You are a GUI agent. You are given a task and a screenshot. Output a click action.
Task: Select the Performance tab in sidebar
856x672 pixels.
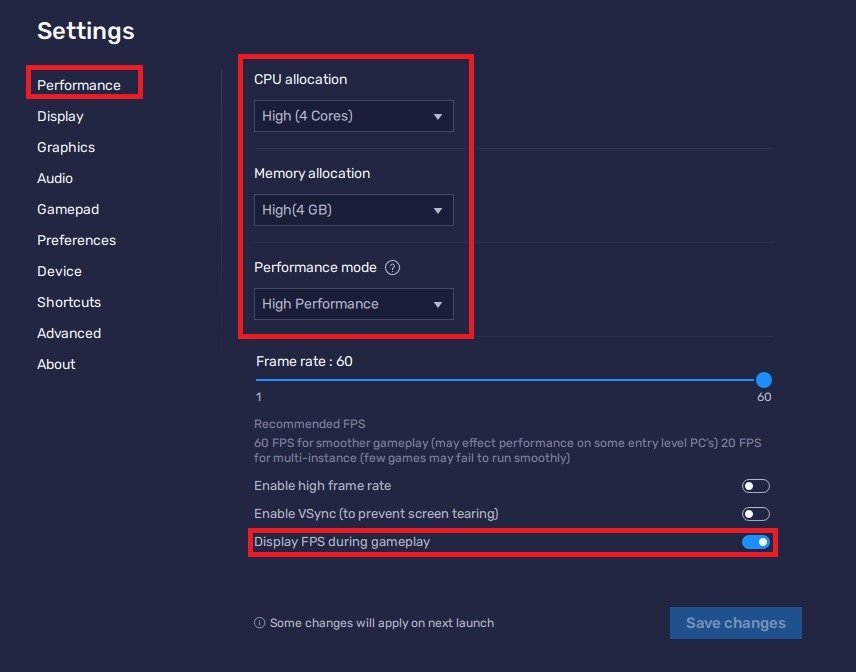click(x=79, y=85)
